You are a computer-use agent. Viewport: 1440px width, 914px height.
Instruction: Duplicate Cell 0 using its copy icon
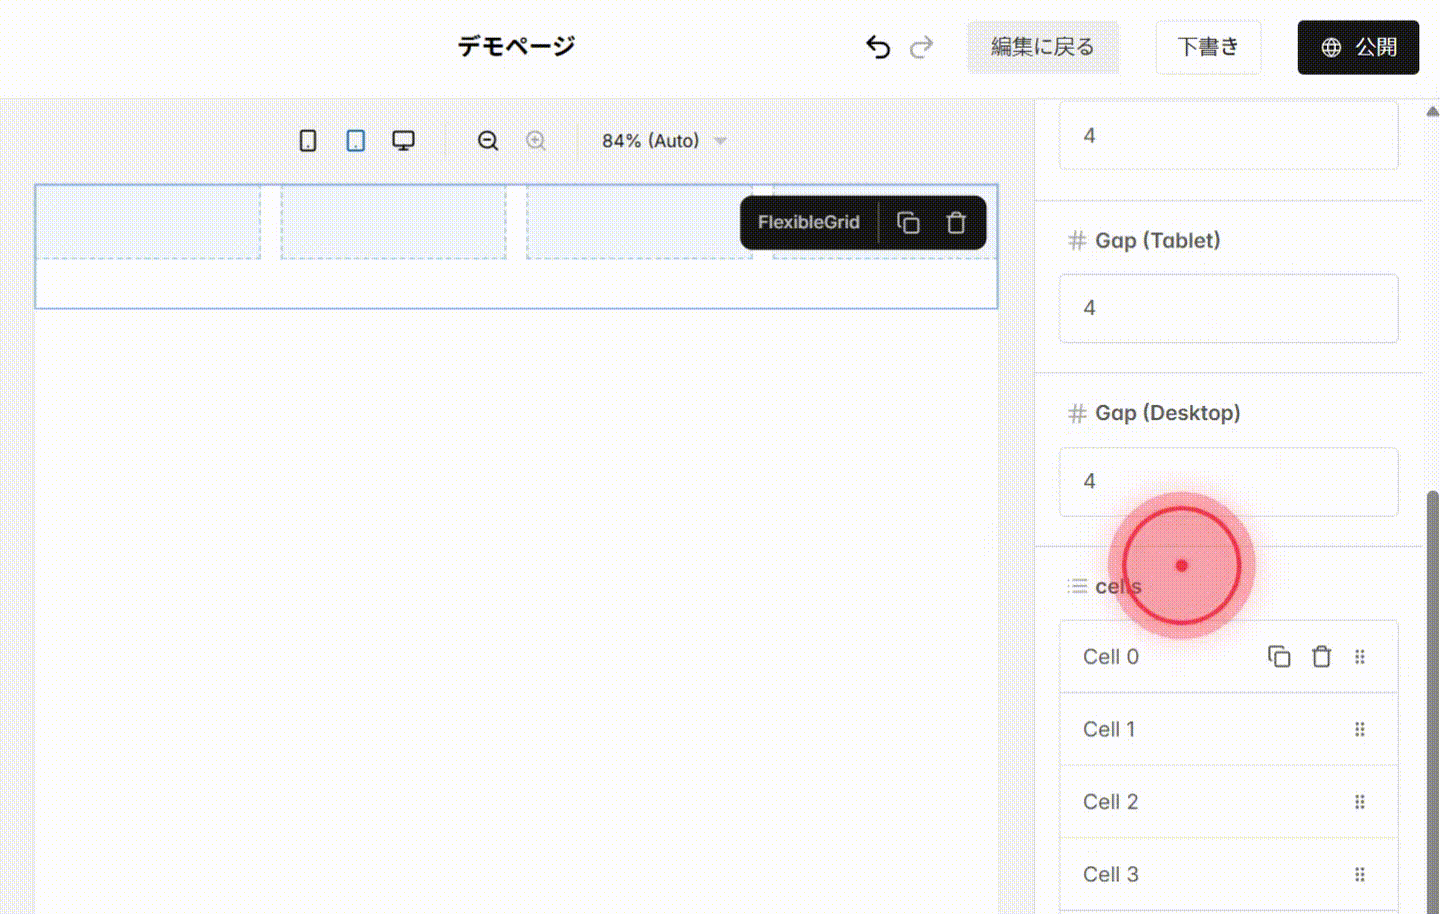[1279, 656]
